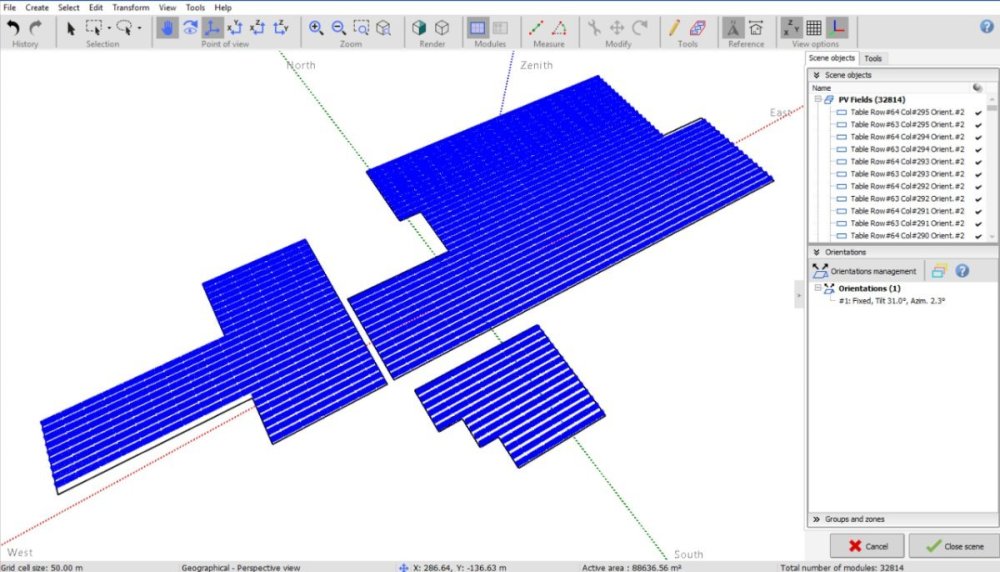Click the Close scene button
Viewport: 1000px width, 572px height.
[x=953, y=546]
